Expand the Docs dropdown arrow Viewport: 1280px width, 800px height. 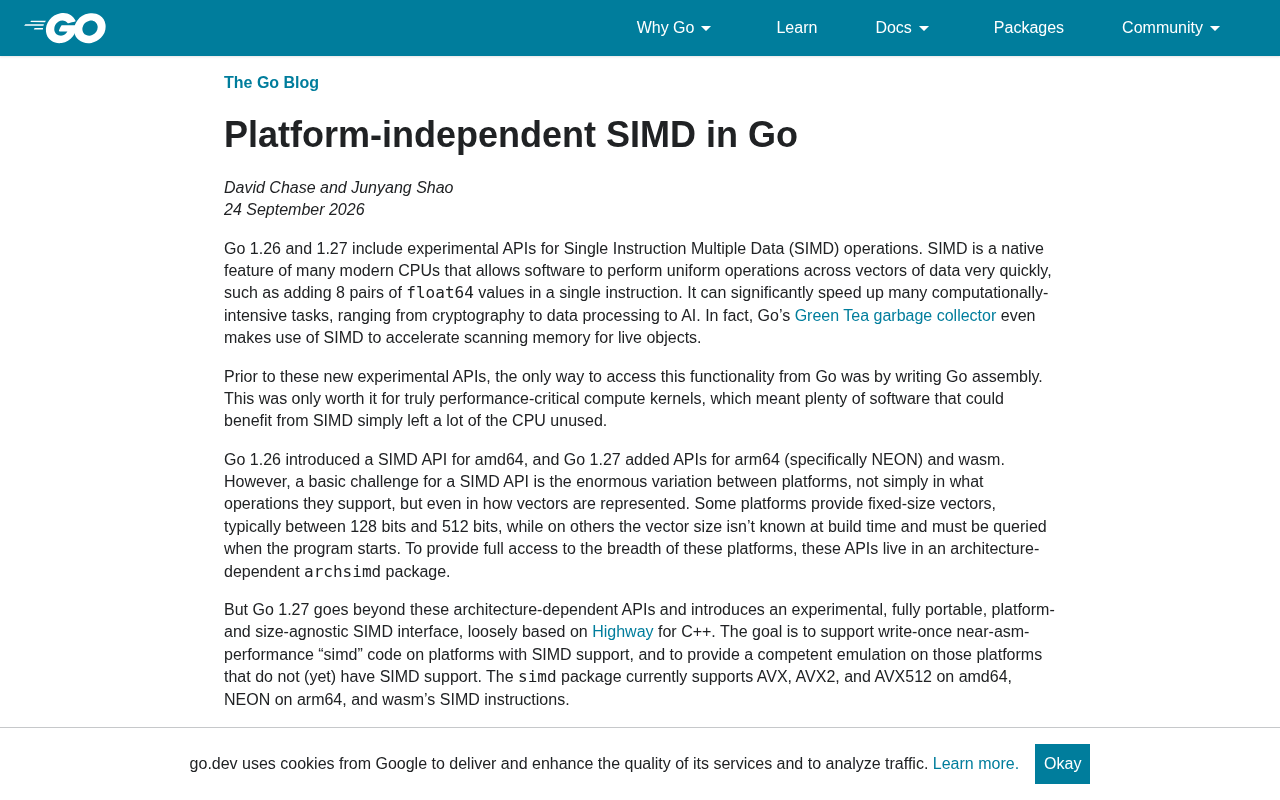(924, 28)
